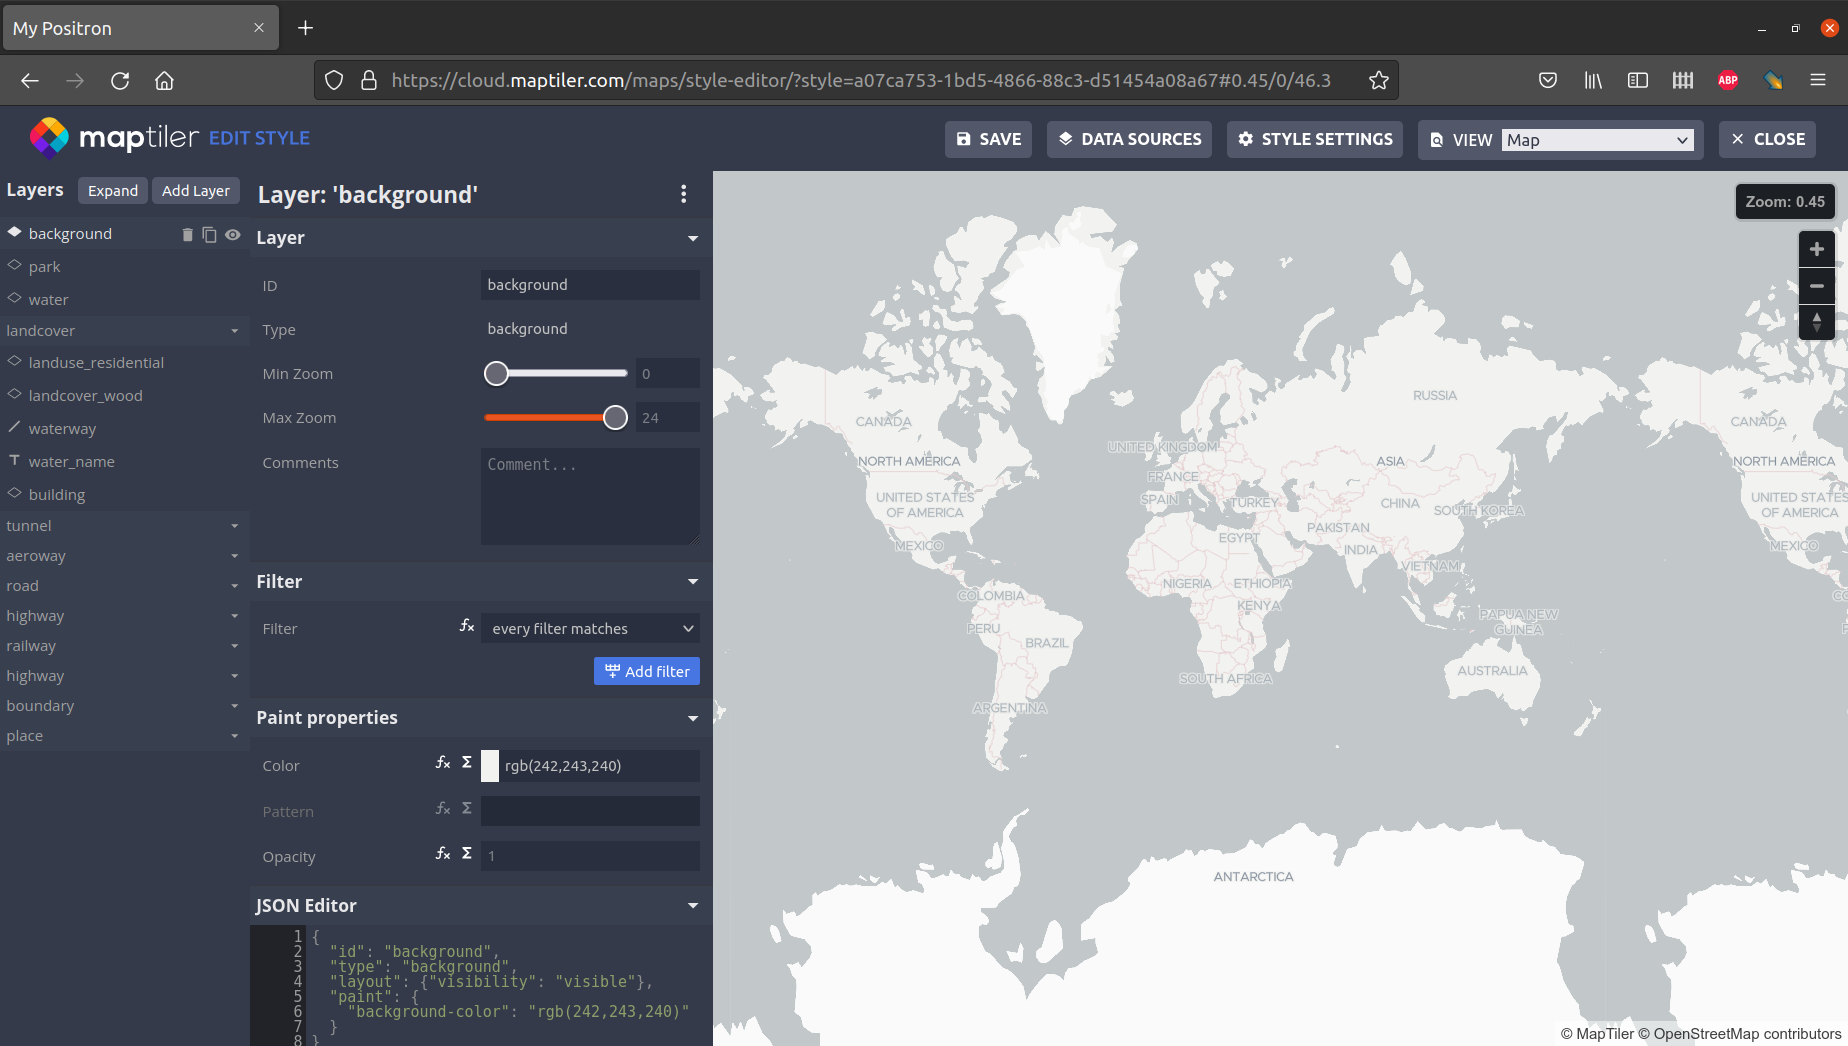This screenshot has height=1046, width=1848.
Task: Reset map pitch using the compass control
Action: pos(1817,322)
